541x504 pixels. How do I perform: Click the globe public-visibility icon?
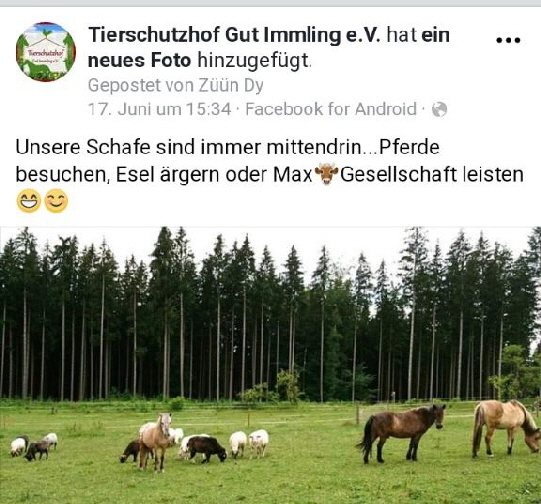pos(440,110)
